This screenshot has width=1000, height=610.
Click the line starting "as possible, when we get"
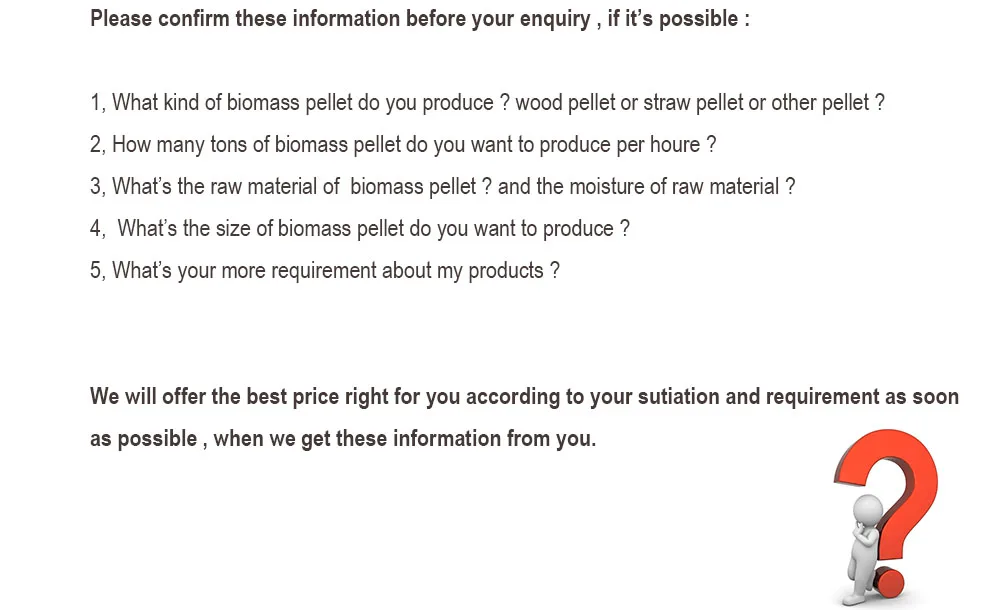pyautogui.click(x=342, y=439)
